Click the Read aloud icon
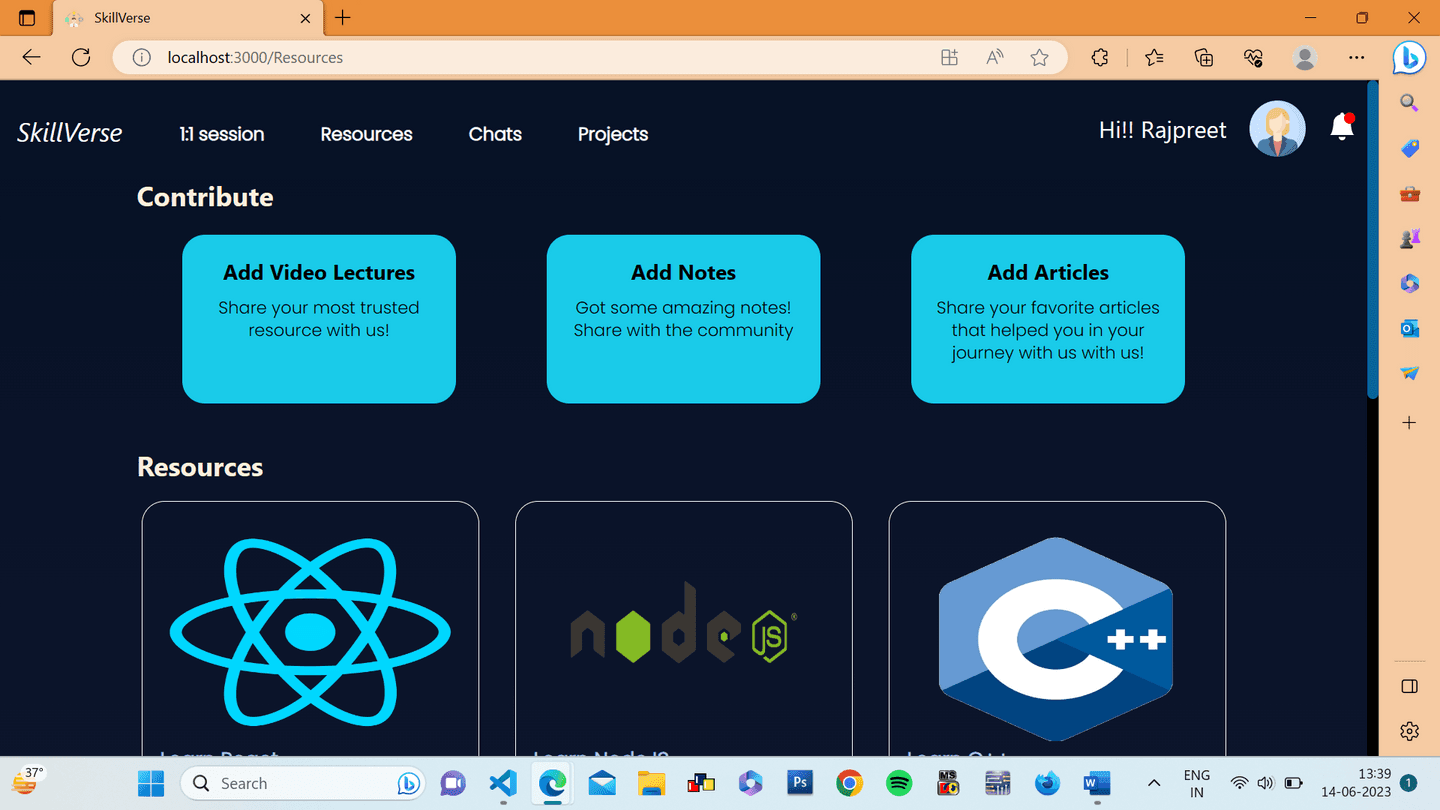 tap(994, 57)
